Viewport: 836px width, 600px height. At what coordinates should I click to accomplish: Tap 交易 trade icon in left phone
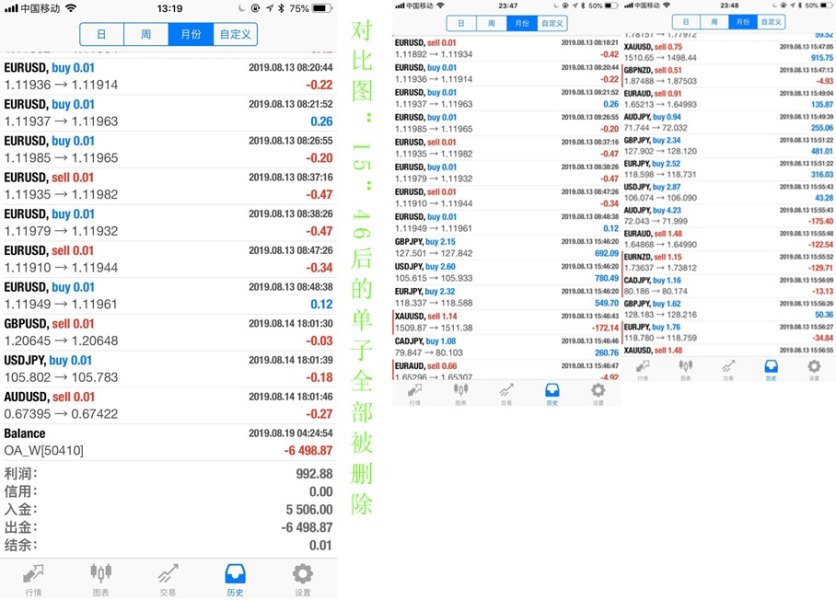(168, 578)
